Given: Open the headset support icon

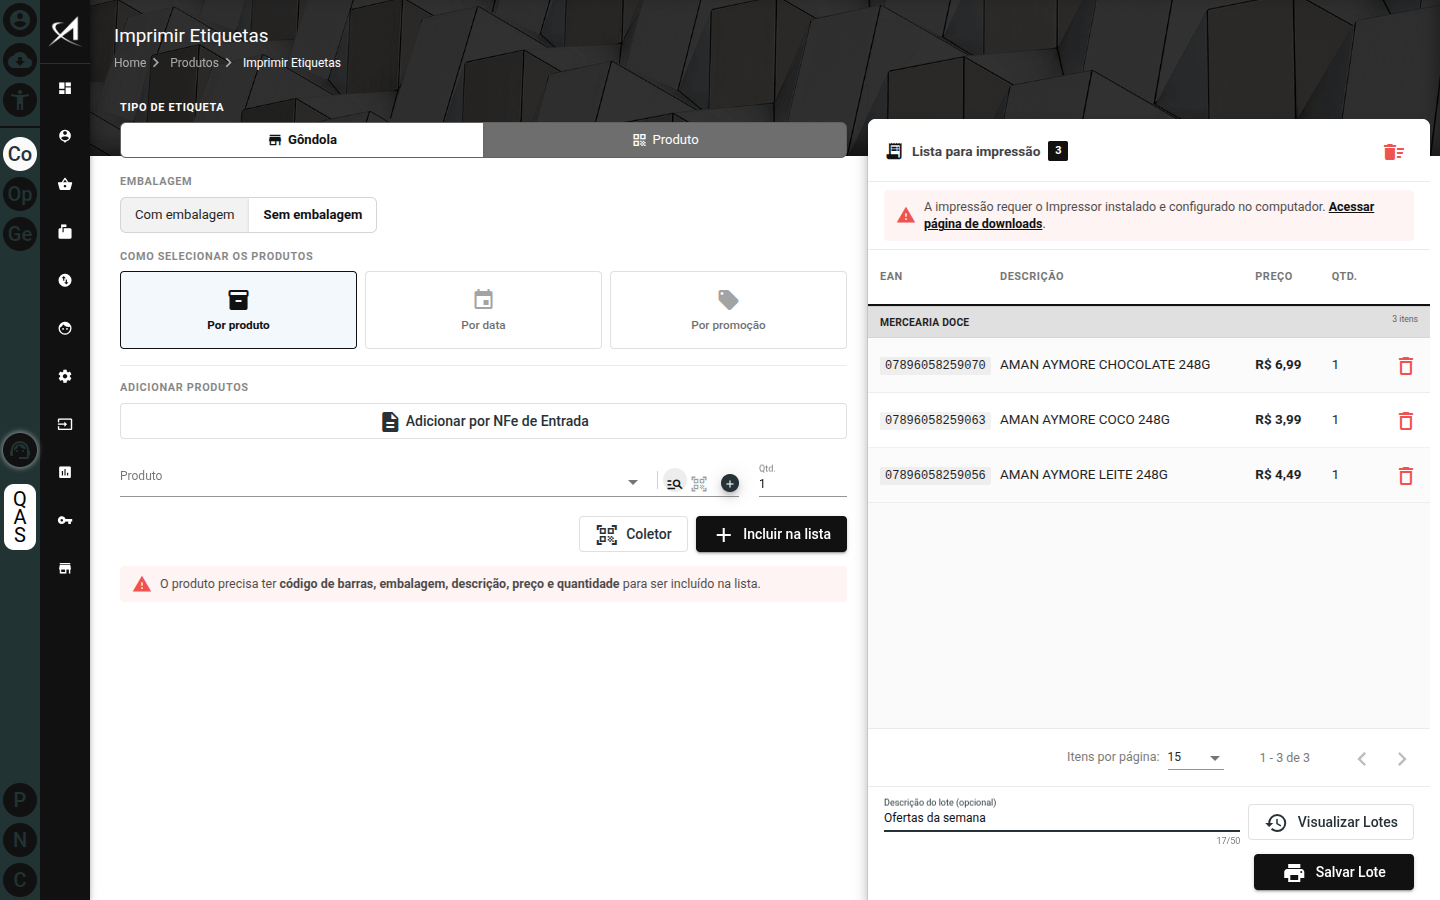Looking at the screenshot, I should coord(20,450).
